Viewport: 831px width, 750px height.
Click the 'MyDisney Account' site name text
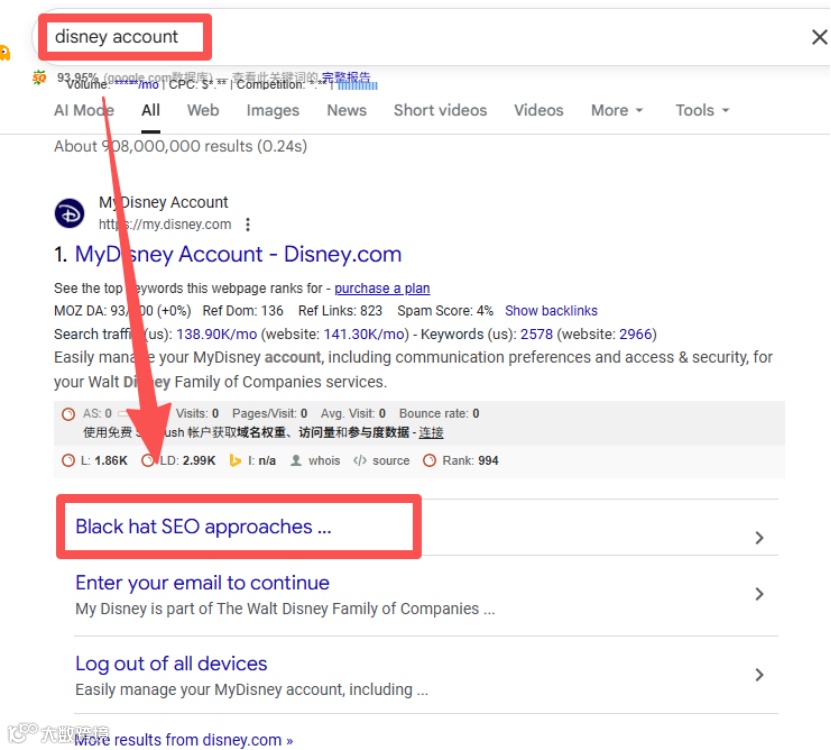[163, 202]
